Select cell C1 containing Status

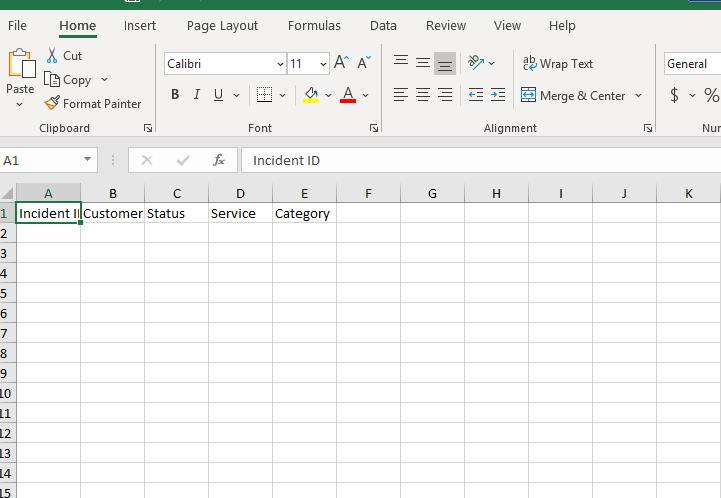pos(176,213)
